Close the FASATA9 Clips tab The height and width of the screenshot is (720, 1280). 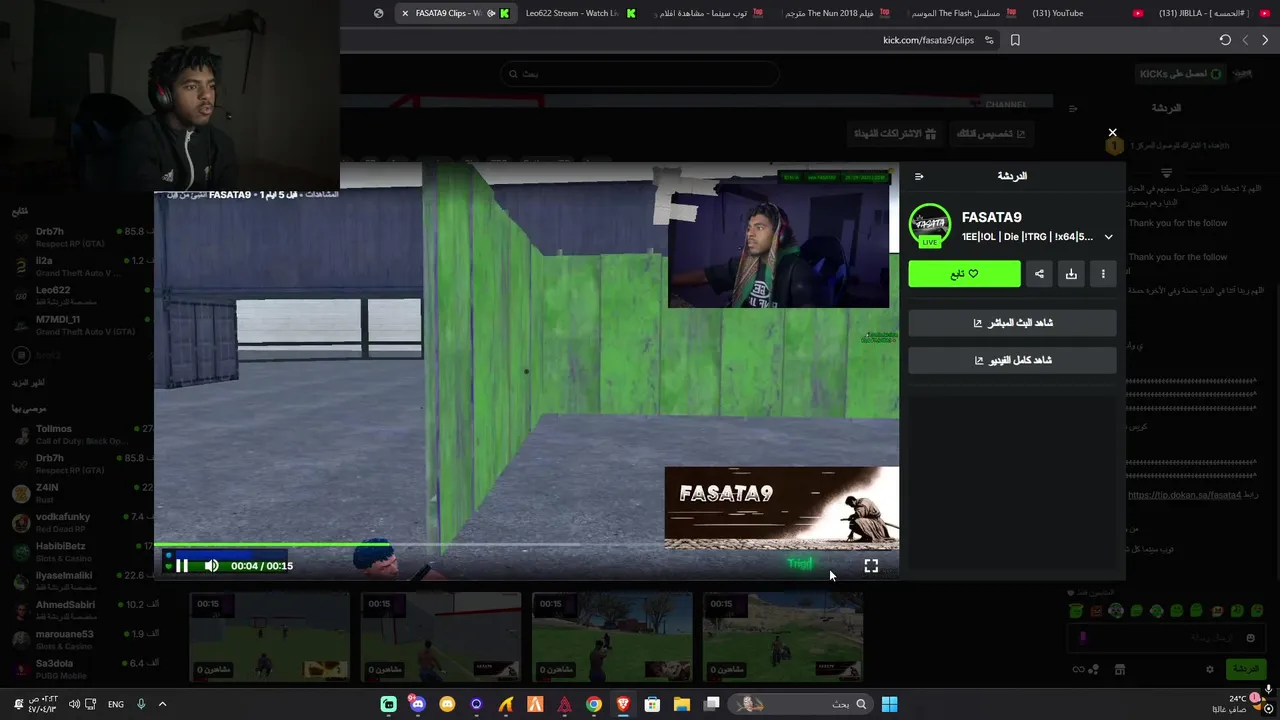coord(405,13)
